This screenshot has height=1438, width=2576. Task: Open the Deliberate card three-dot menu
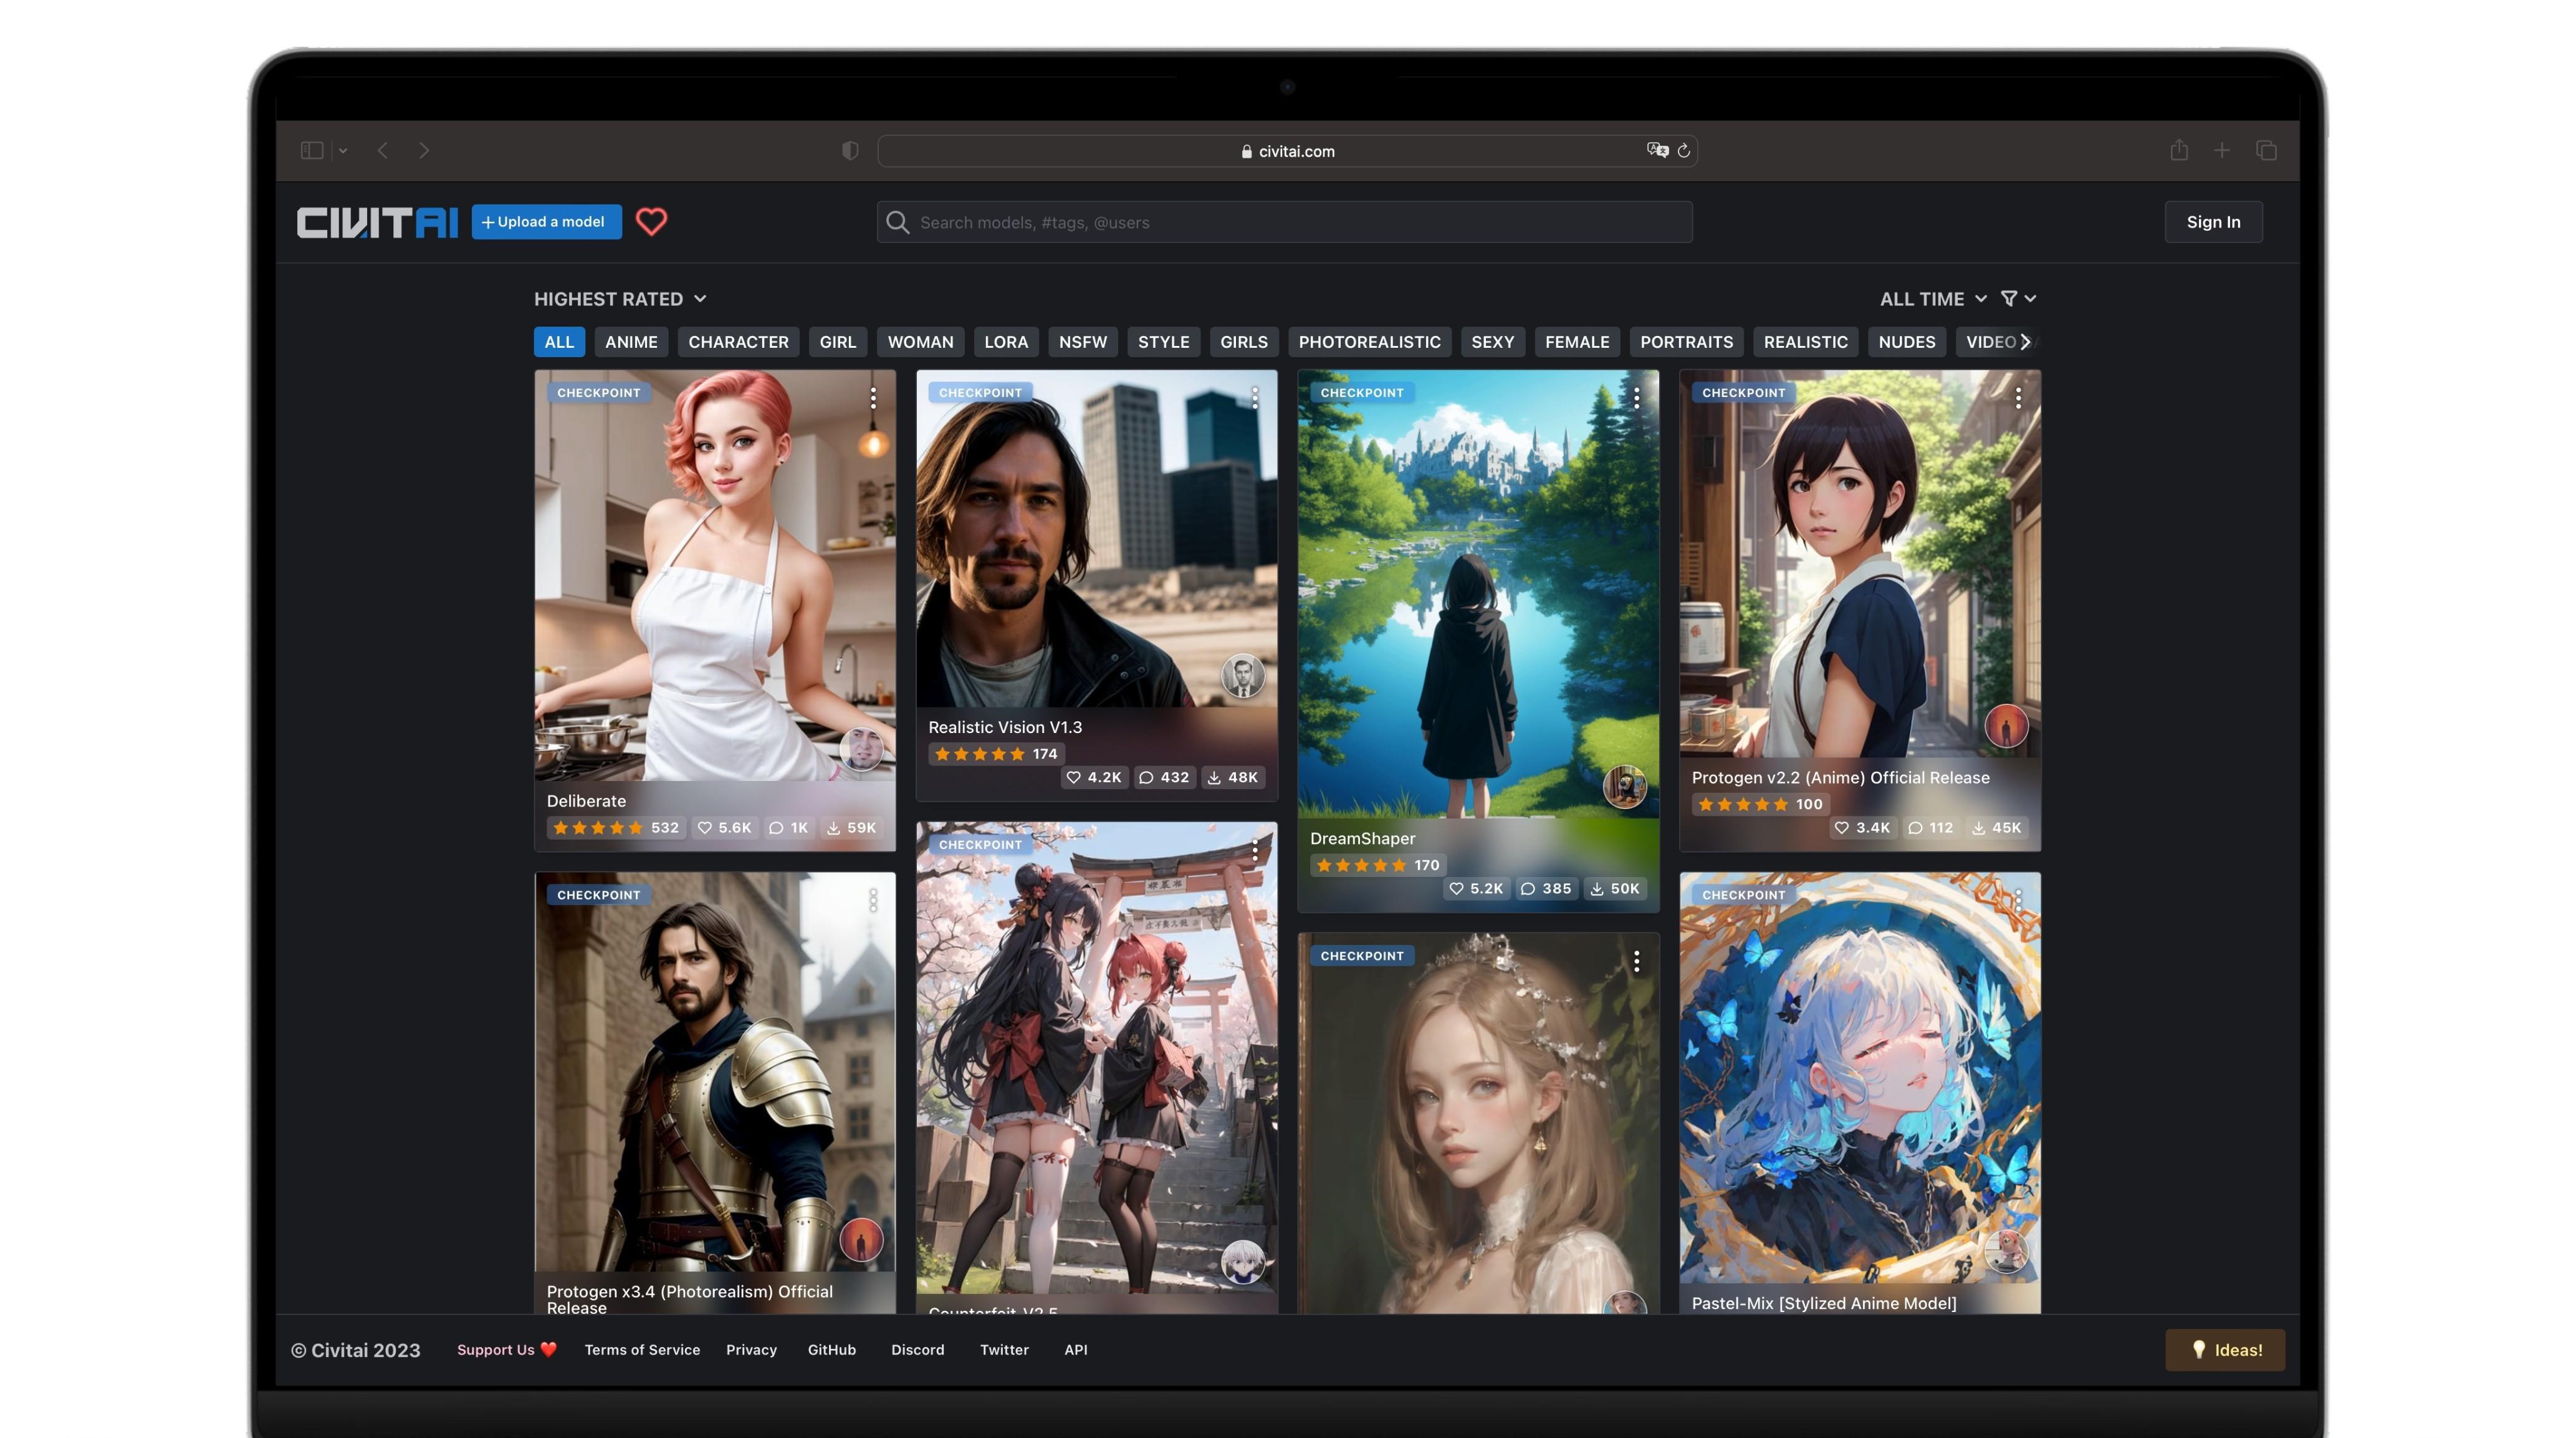click(x=873, y=398)
